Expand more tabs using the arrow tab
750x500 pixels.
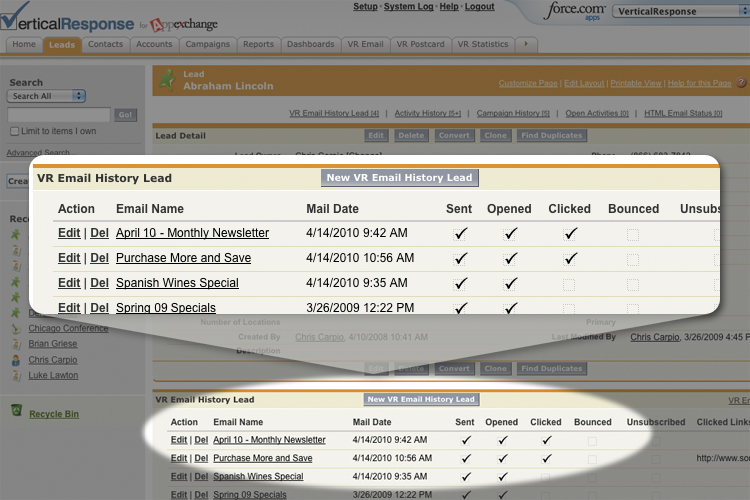525,44
